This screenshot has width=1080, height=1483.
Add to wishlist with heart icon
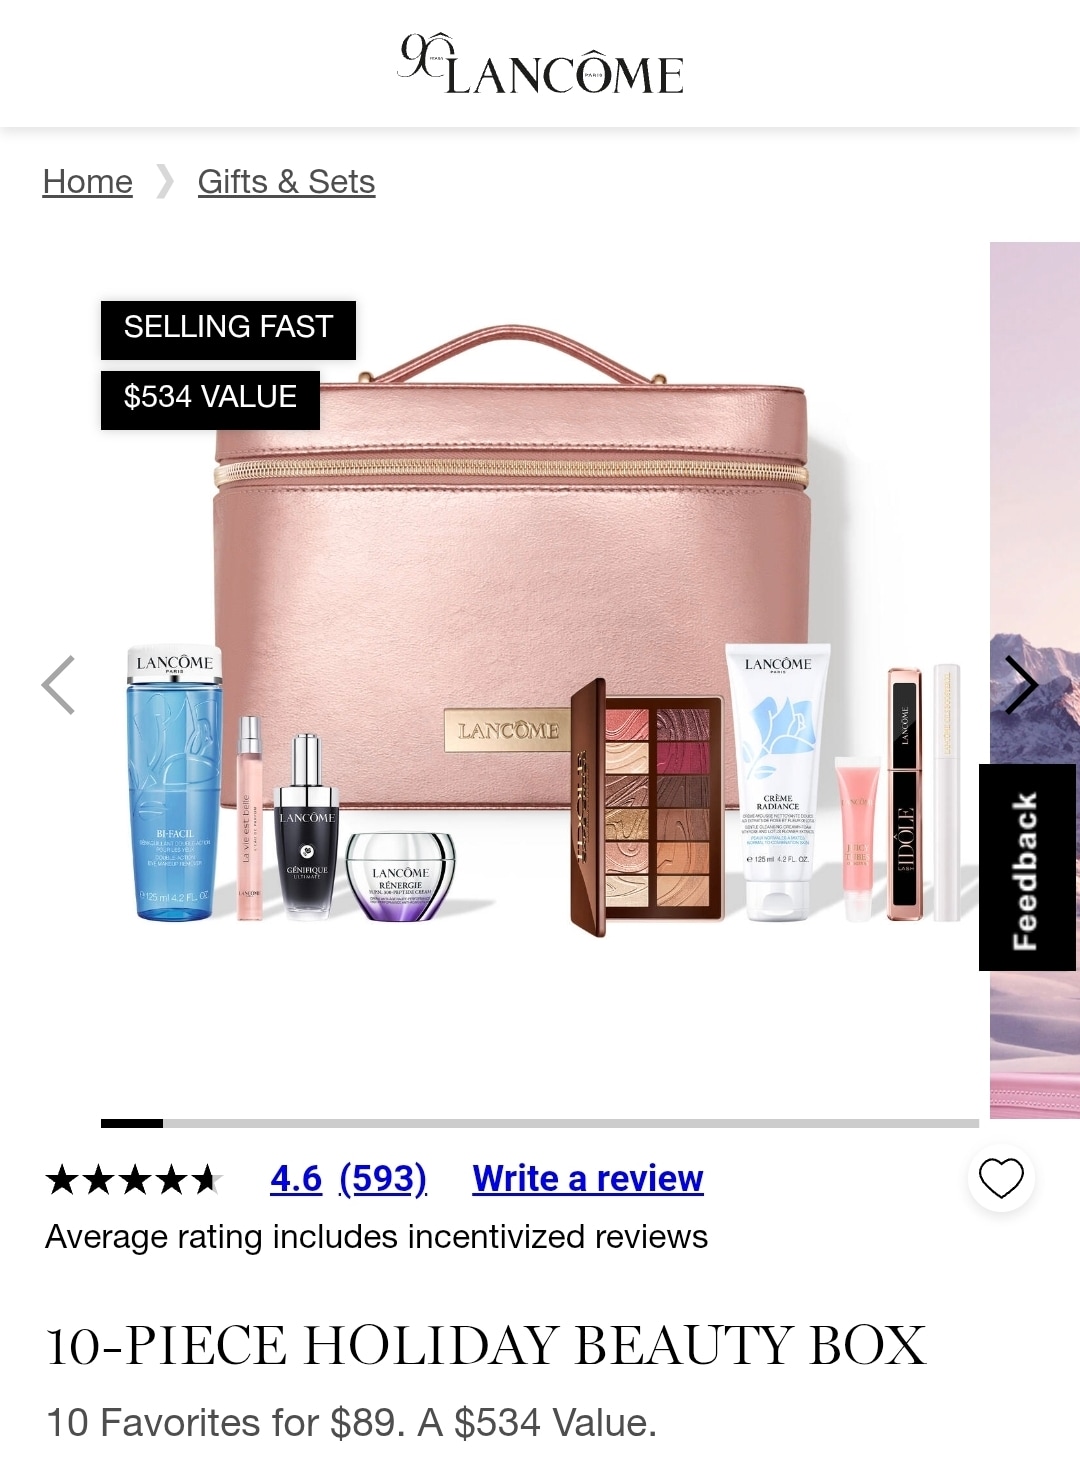(1001, 1178)
